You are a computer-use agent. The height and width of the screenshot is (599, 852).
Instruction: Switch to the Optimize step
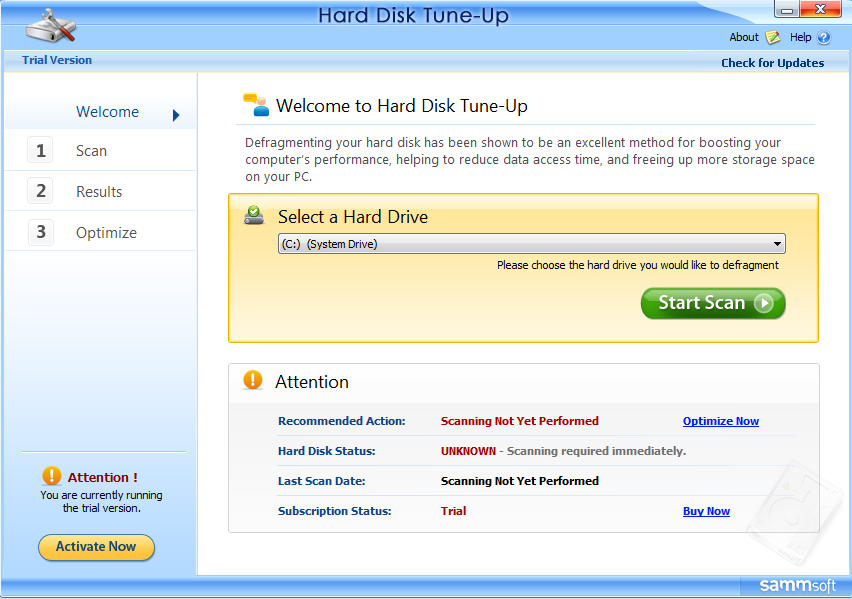106,233
